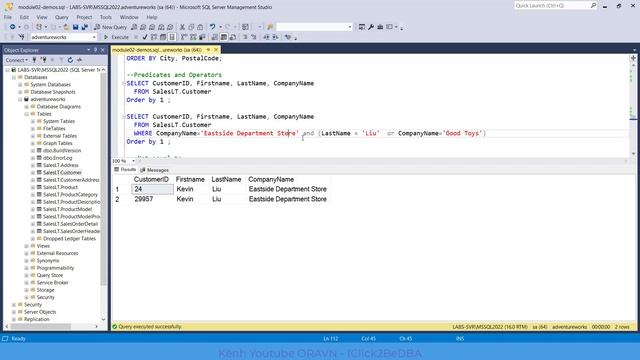
Task: Toggle auto-hide pin on Object Explorer
Action: pyautogui.click(x=96, y=50)
